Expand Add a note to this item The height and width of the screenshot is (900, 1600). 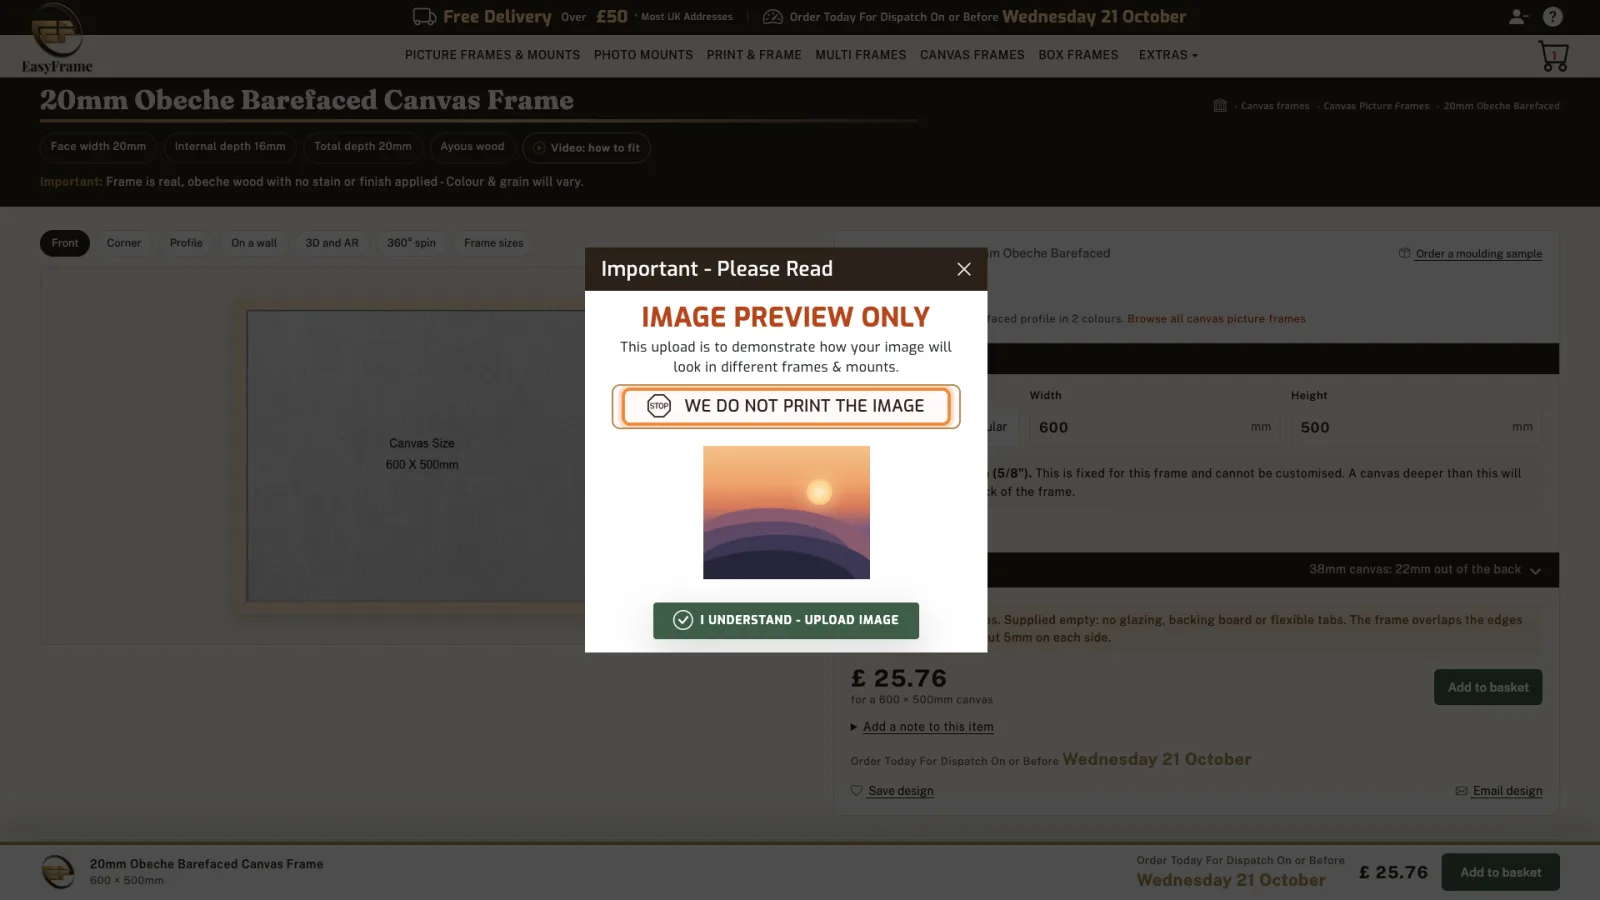click(928, 727)
